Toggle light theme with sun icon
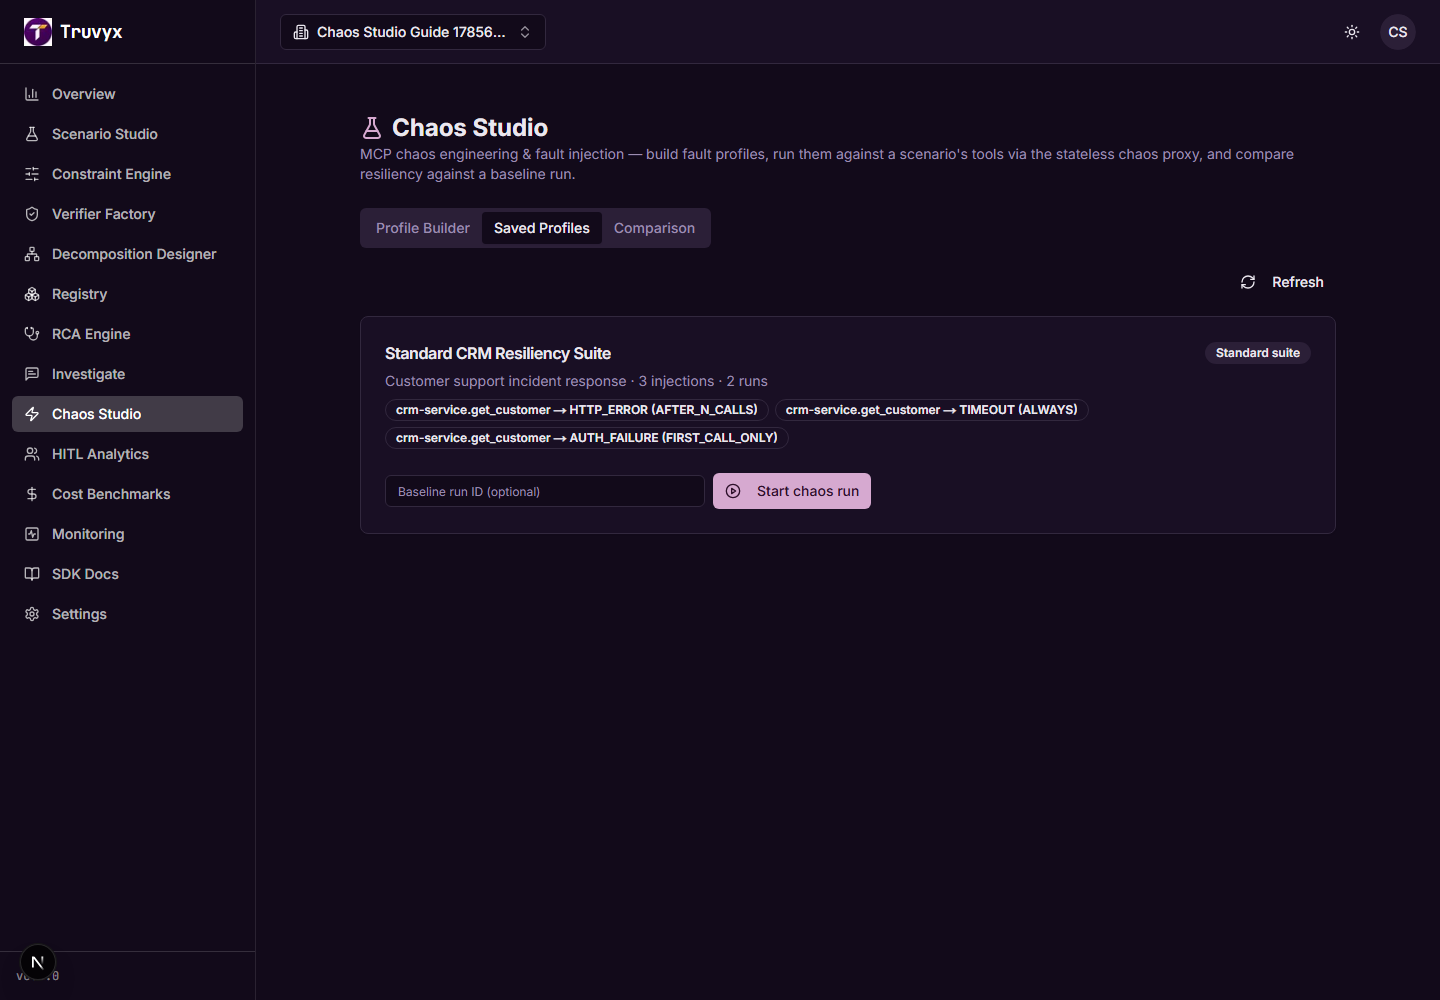The image size is (1440, 1000). tap(1352, 32)
